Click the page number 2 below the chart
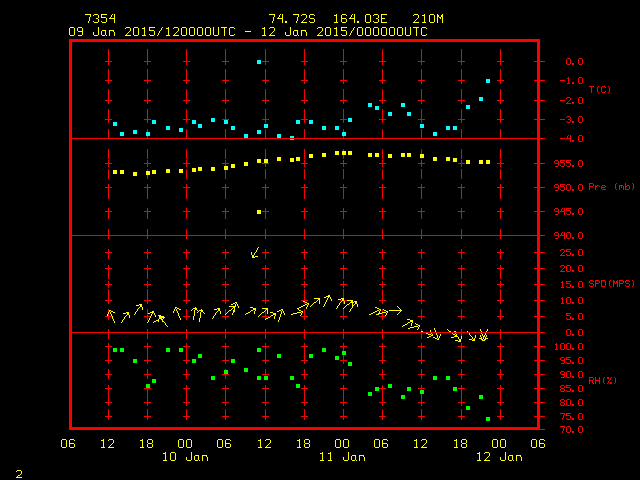Viewport: 640px width, 480px height. pyautogui.click(x=19, y=474)
